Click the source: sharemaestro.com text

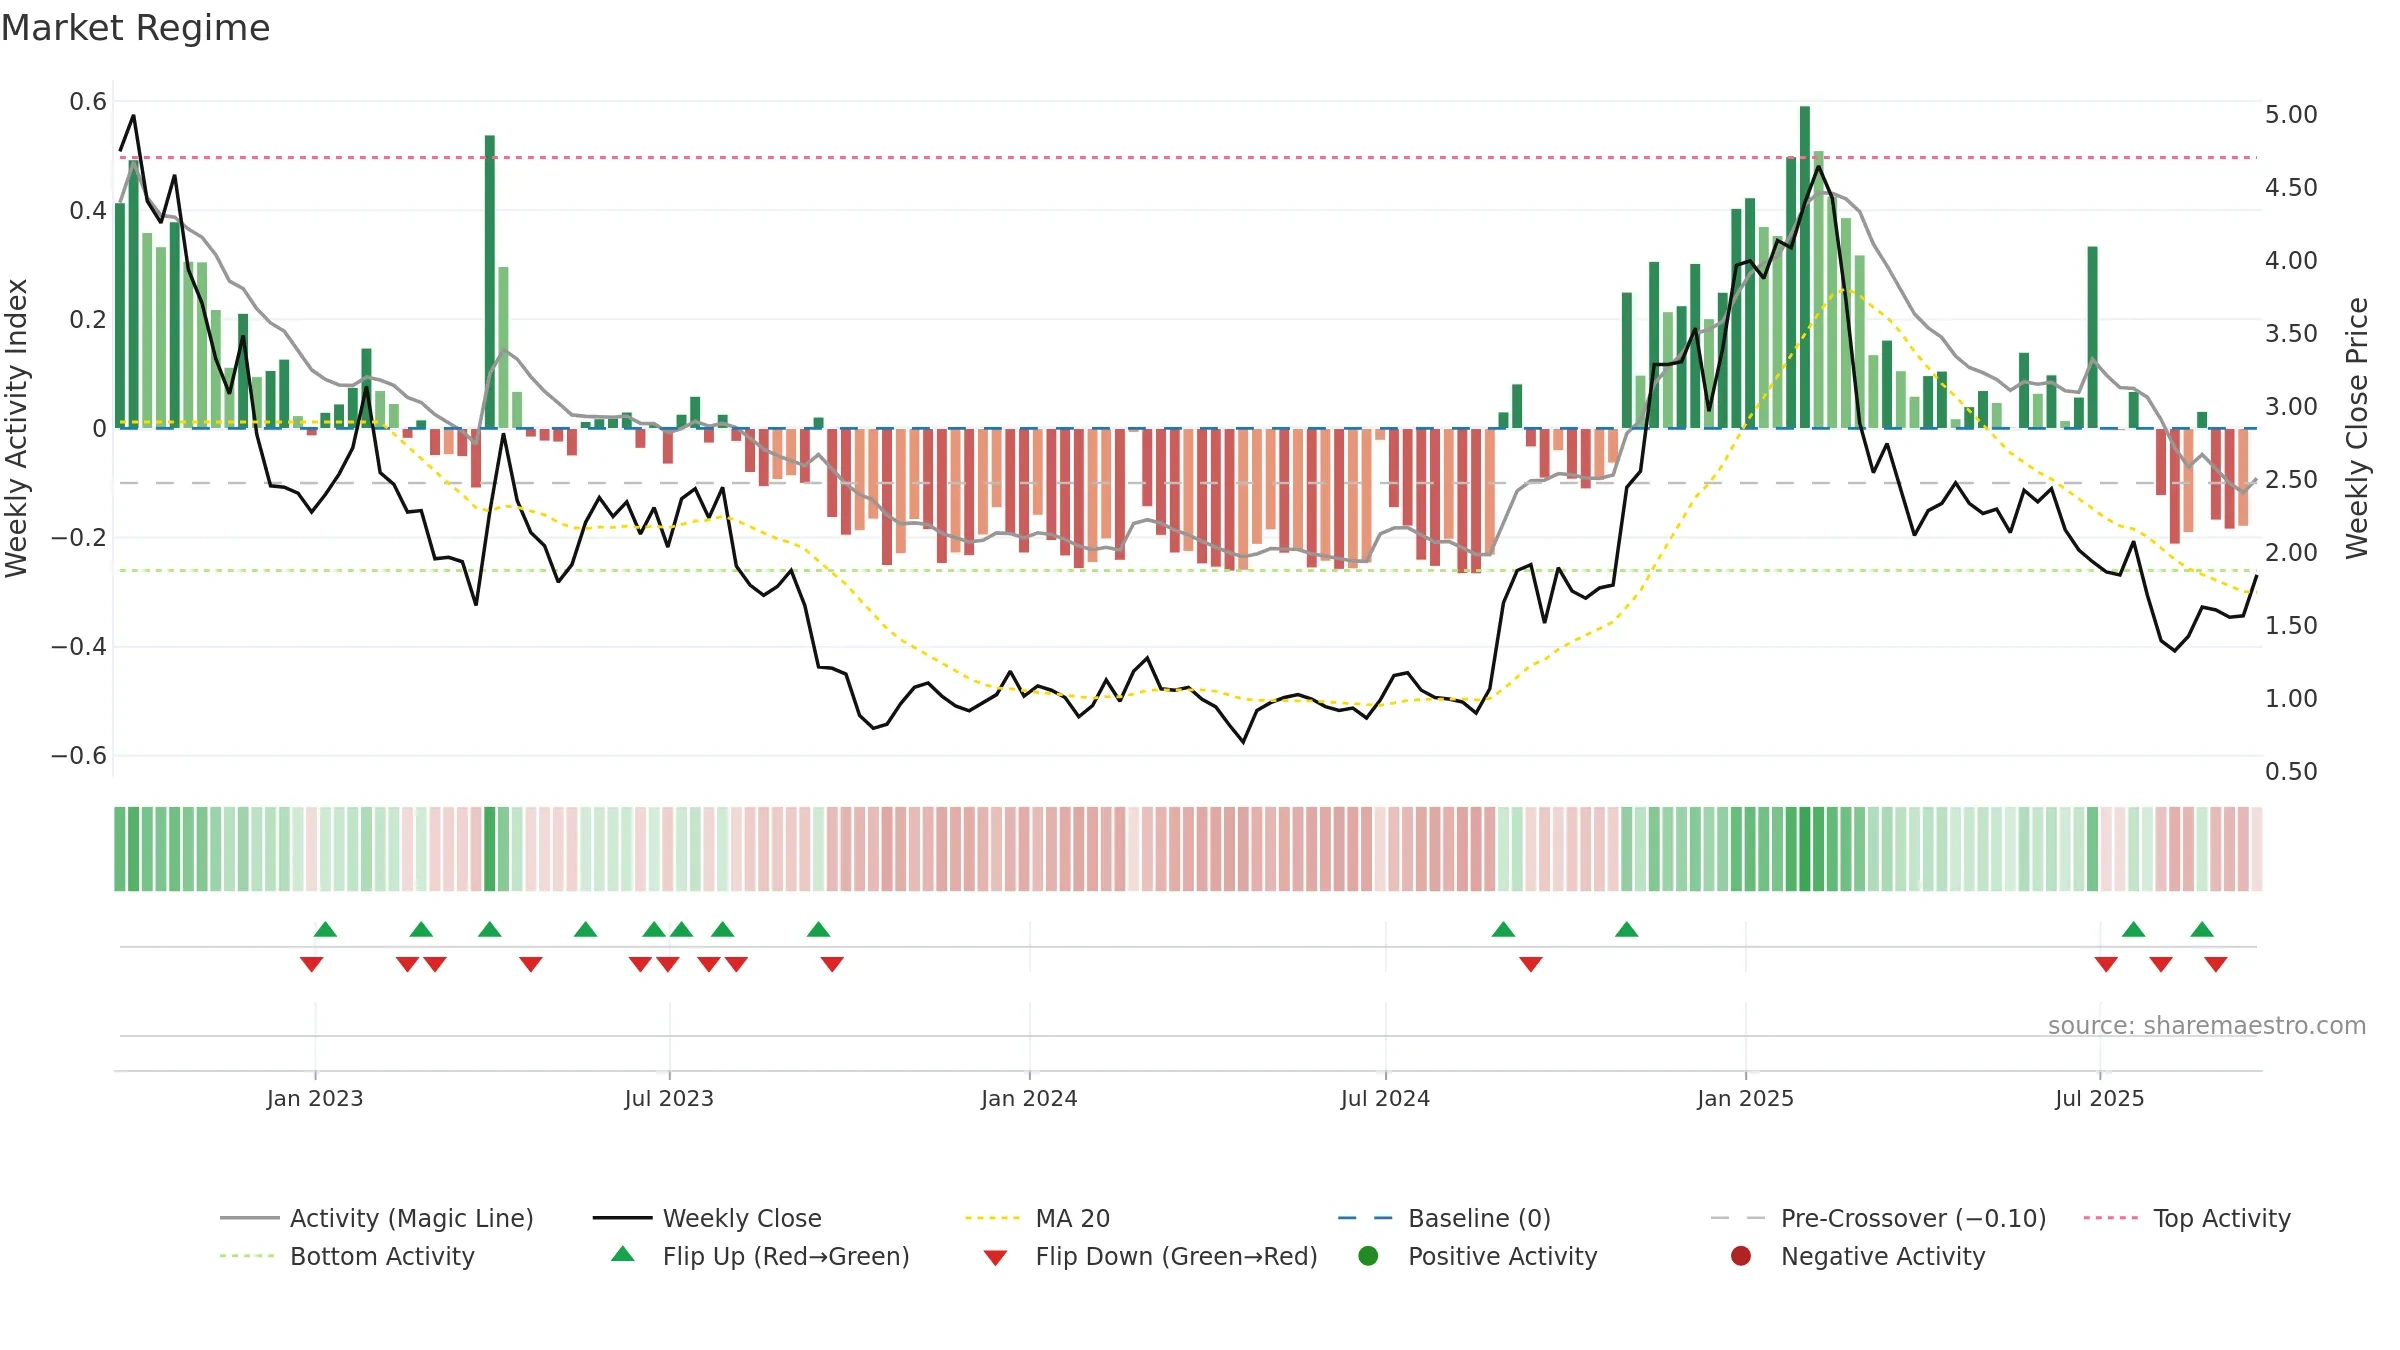pos(2207,1026)
